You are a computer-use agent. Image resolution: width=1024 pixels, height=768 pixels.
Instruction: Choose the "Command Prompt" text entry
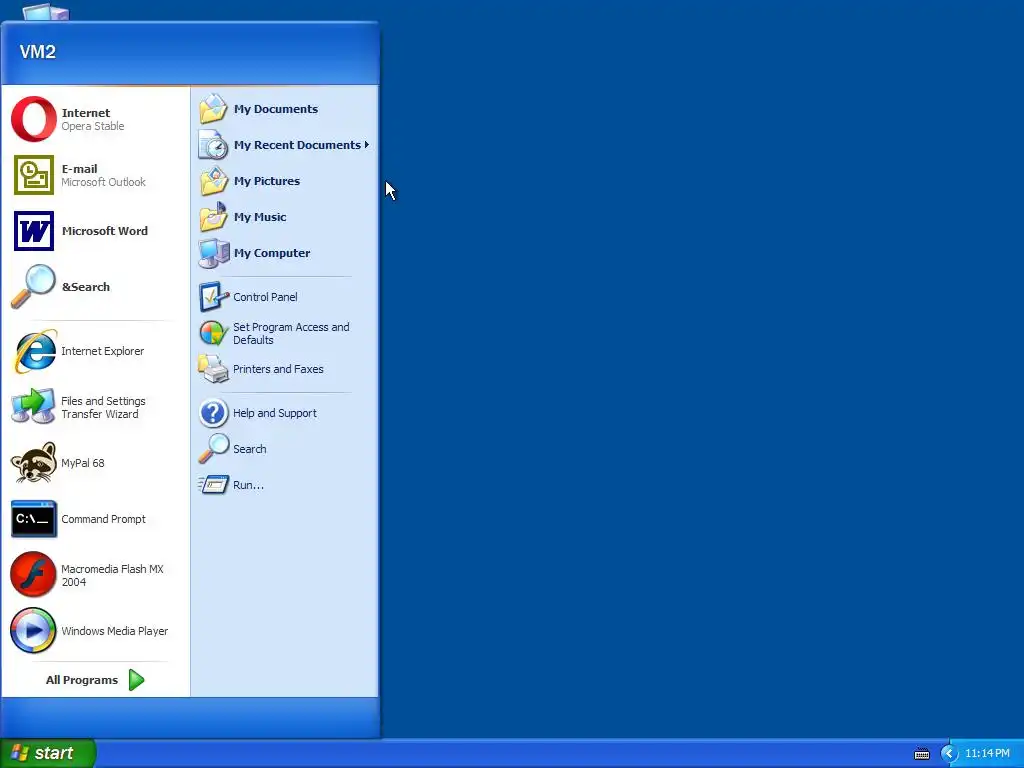pos(103,519)
